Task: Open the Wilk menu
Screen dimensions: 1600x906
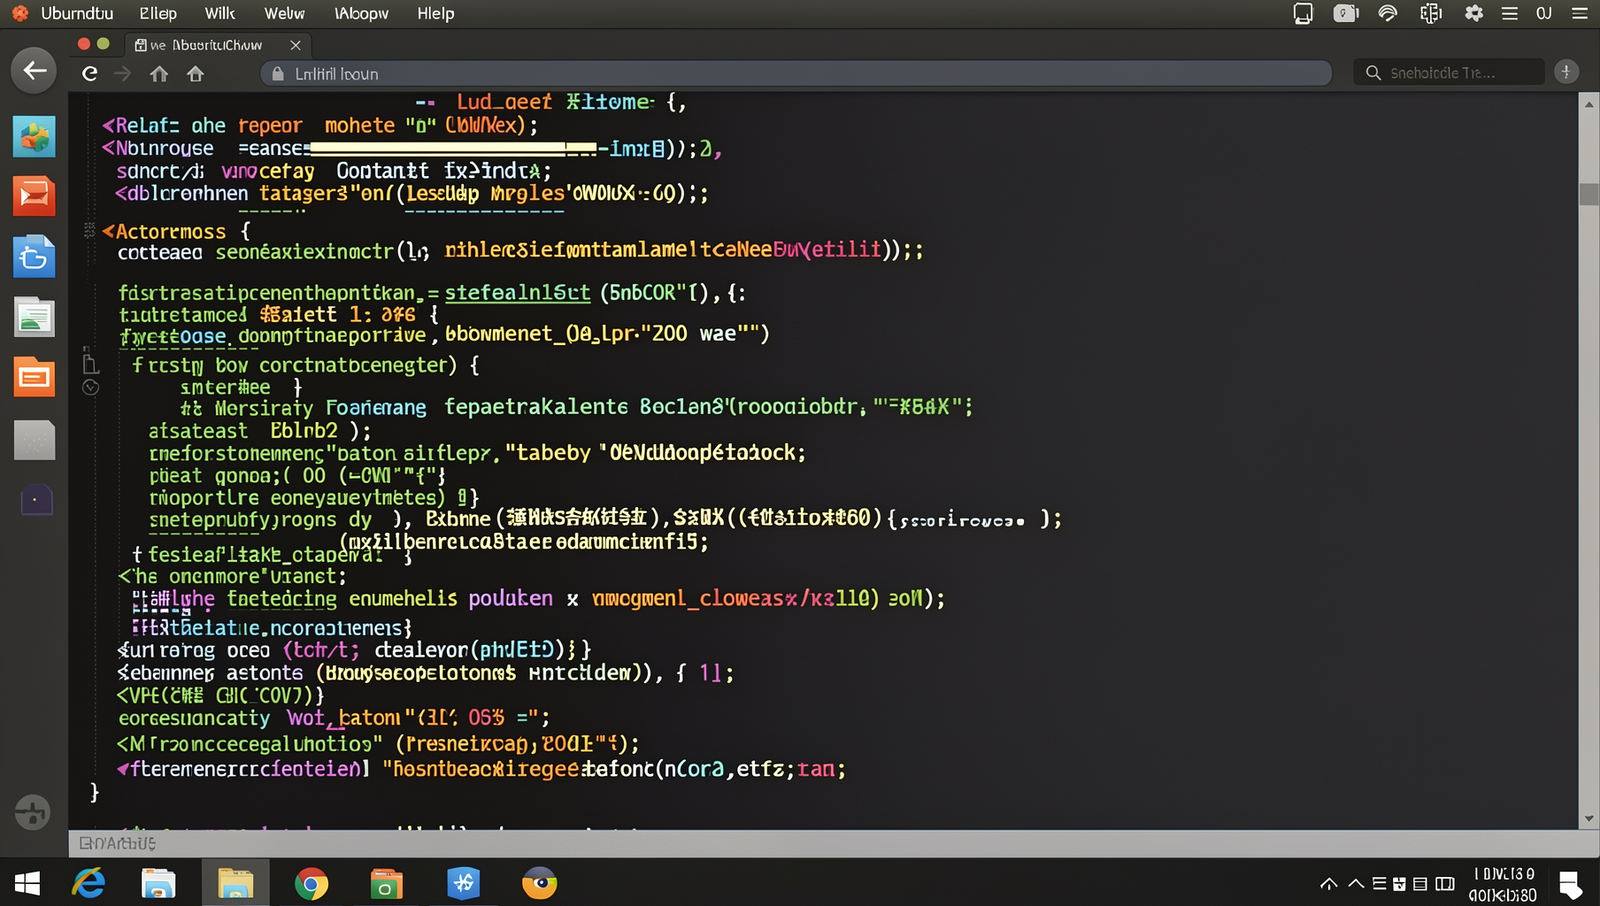Action: (x=220, y=13)
